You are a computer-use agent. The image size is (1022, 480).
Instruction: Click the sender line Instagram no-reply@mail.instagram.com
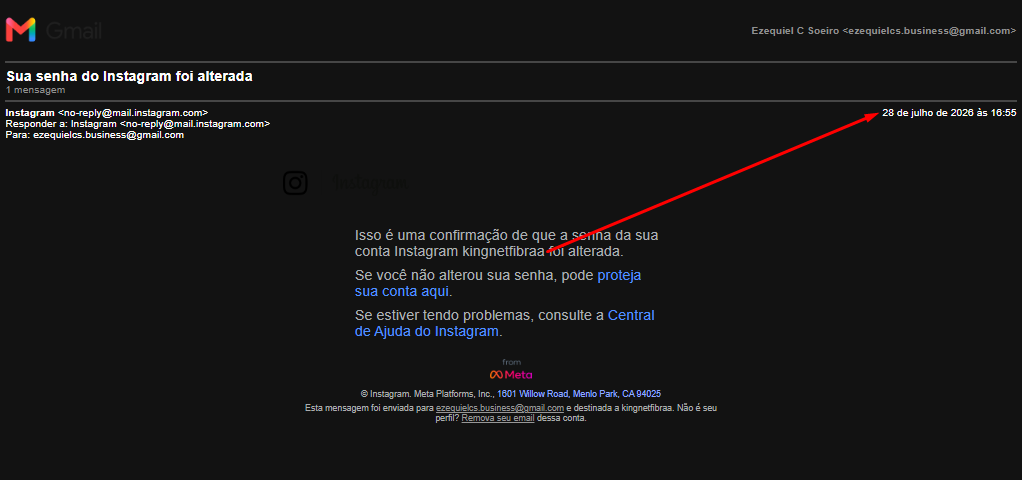click(x=107, y=113)
